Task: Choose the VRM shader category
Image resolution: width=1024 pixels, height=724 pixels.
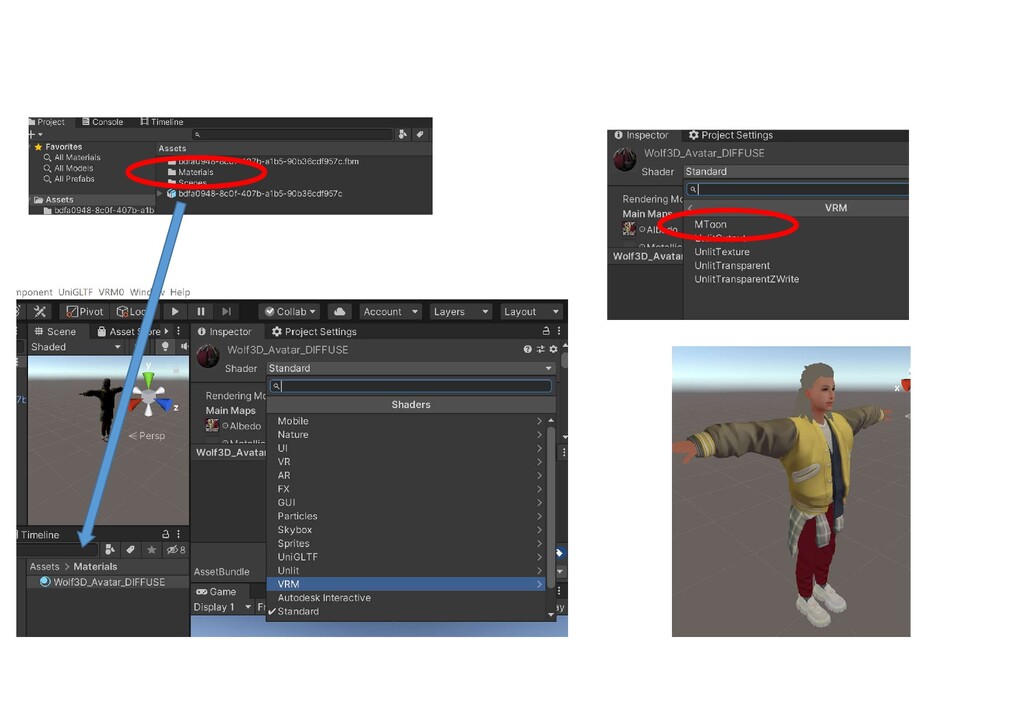Action: pyautogui.click(x=406, y=584)
